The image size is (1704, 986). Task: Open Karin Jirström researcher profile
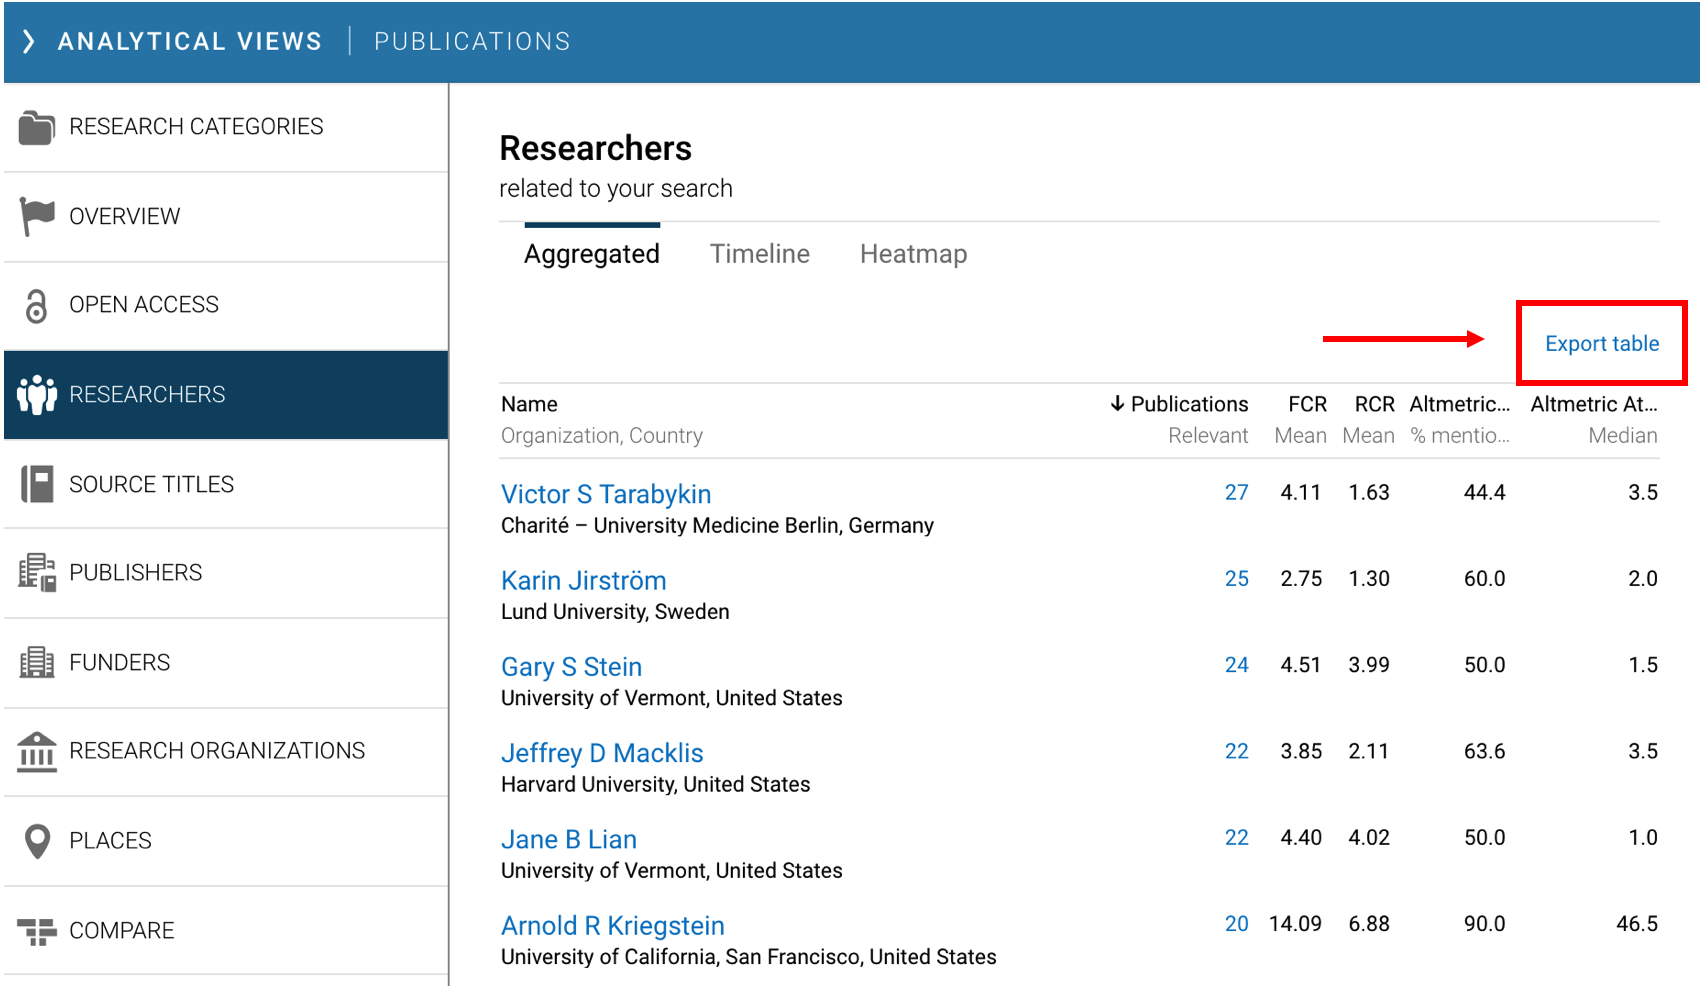pyautogui.click(x=583, y=581)
